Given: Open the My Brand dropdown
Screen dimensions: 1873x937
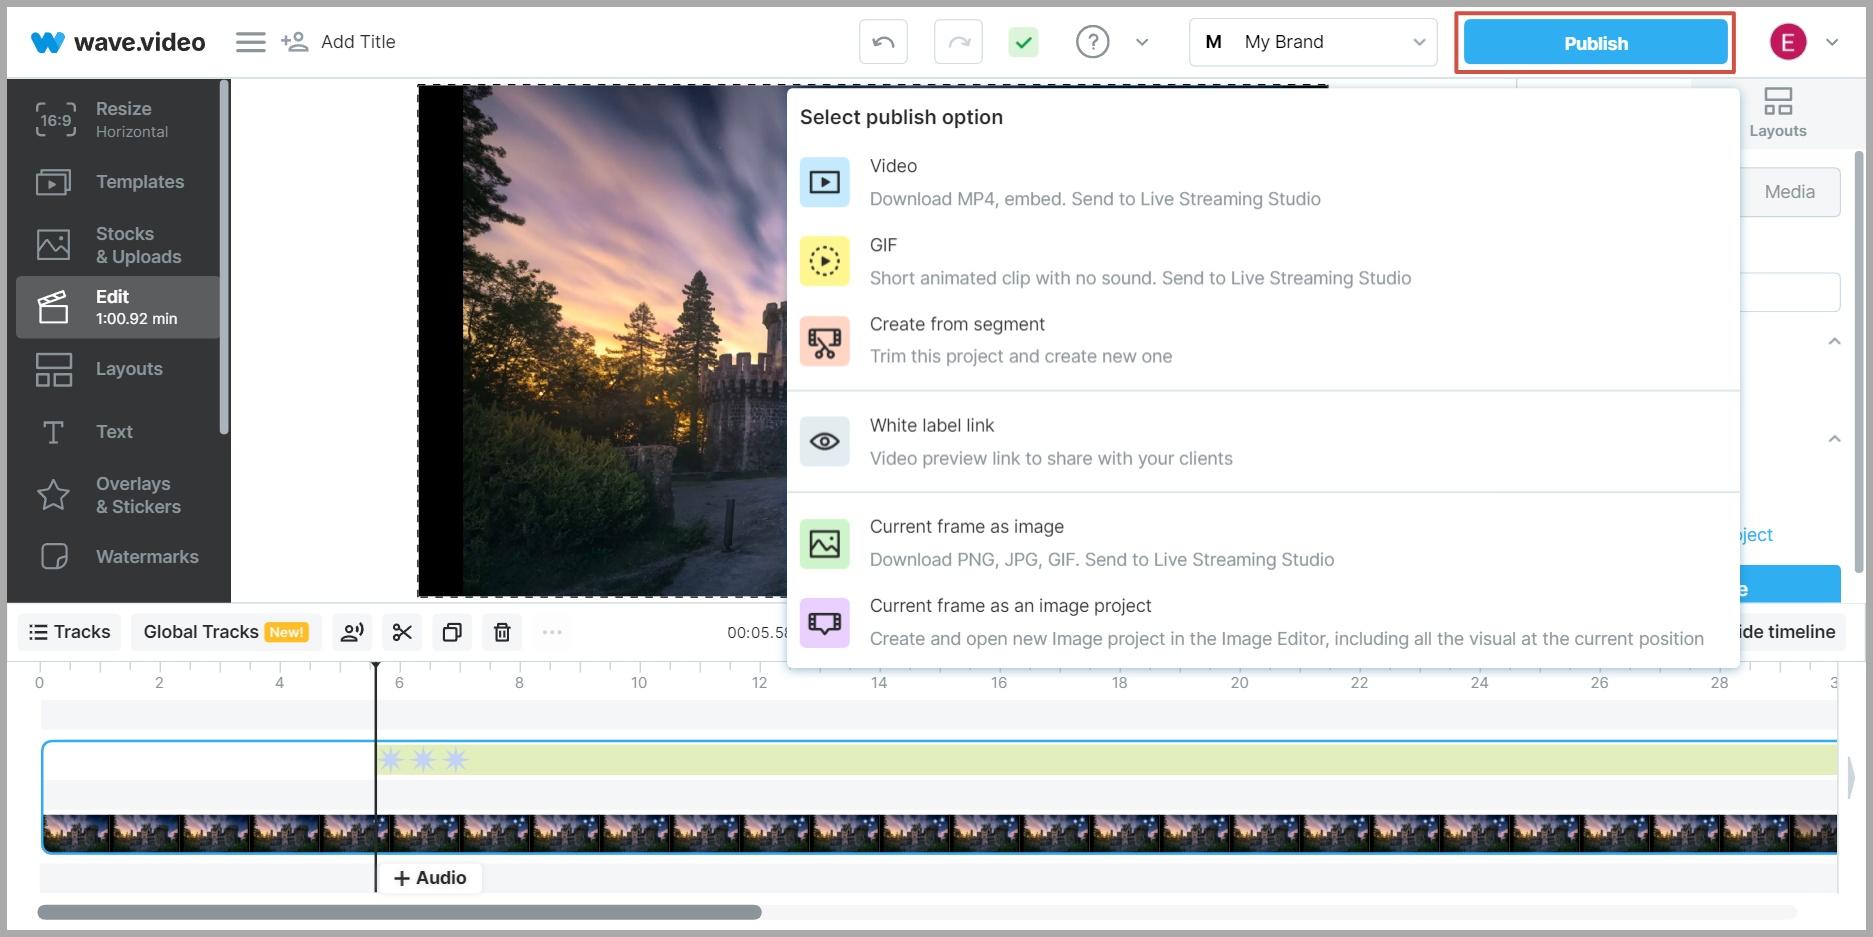Looking at the screenshot, I should (x=1312, y=42).
